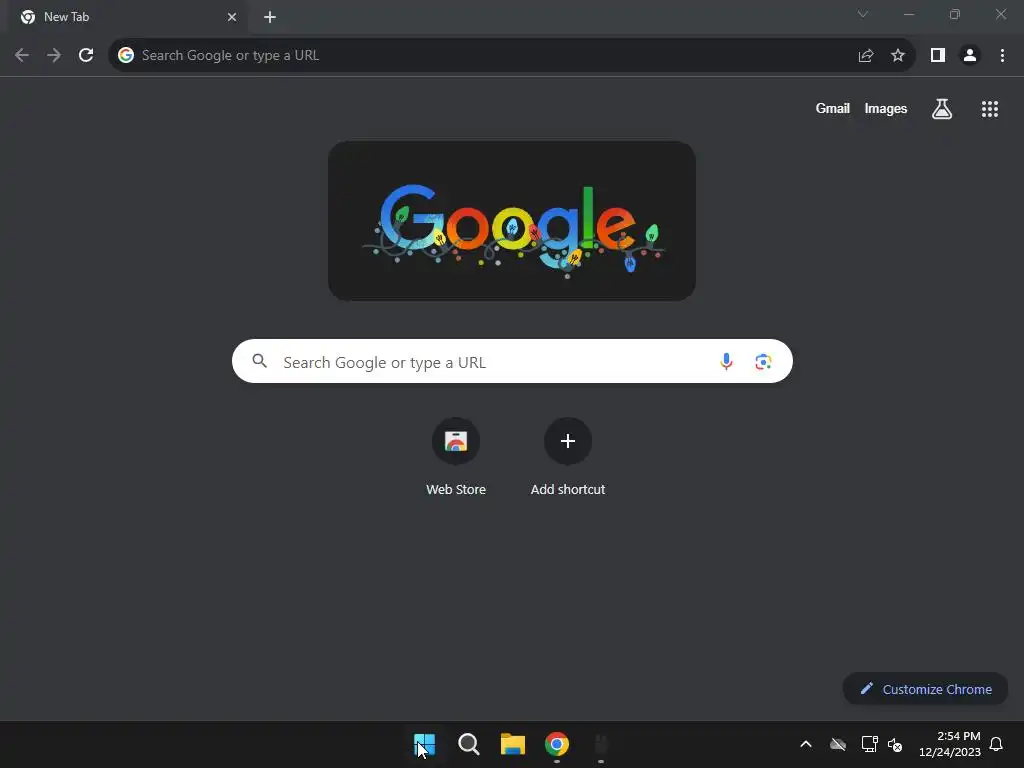Image resolution: width=1024 pixels, height=768 pixels.
Task: Open the Chrome profile menu
Action: pos(970,55)
